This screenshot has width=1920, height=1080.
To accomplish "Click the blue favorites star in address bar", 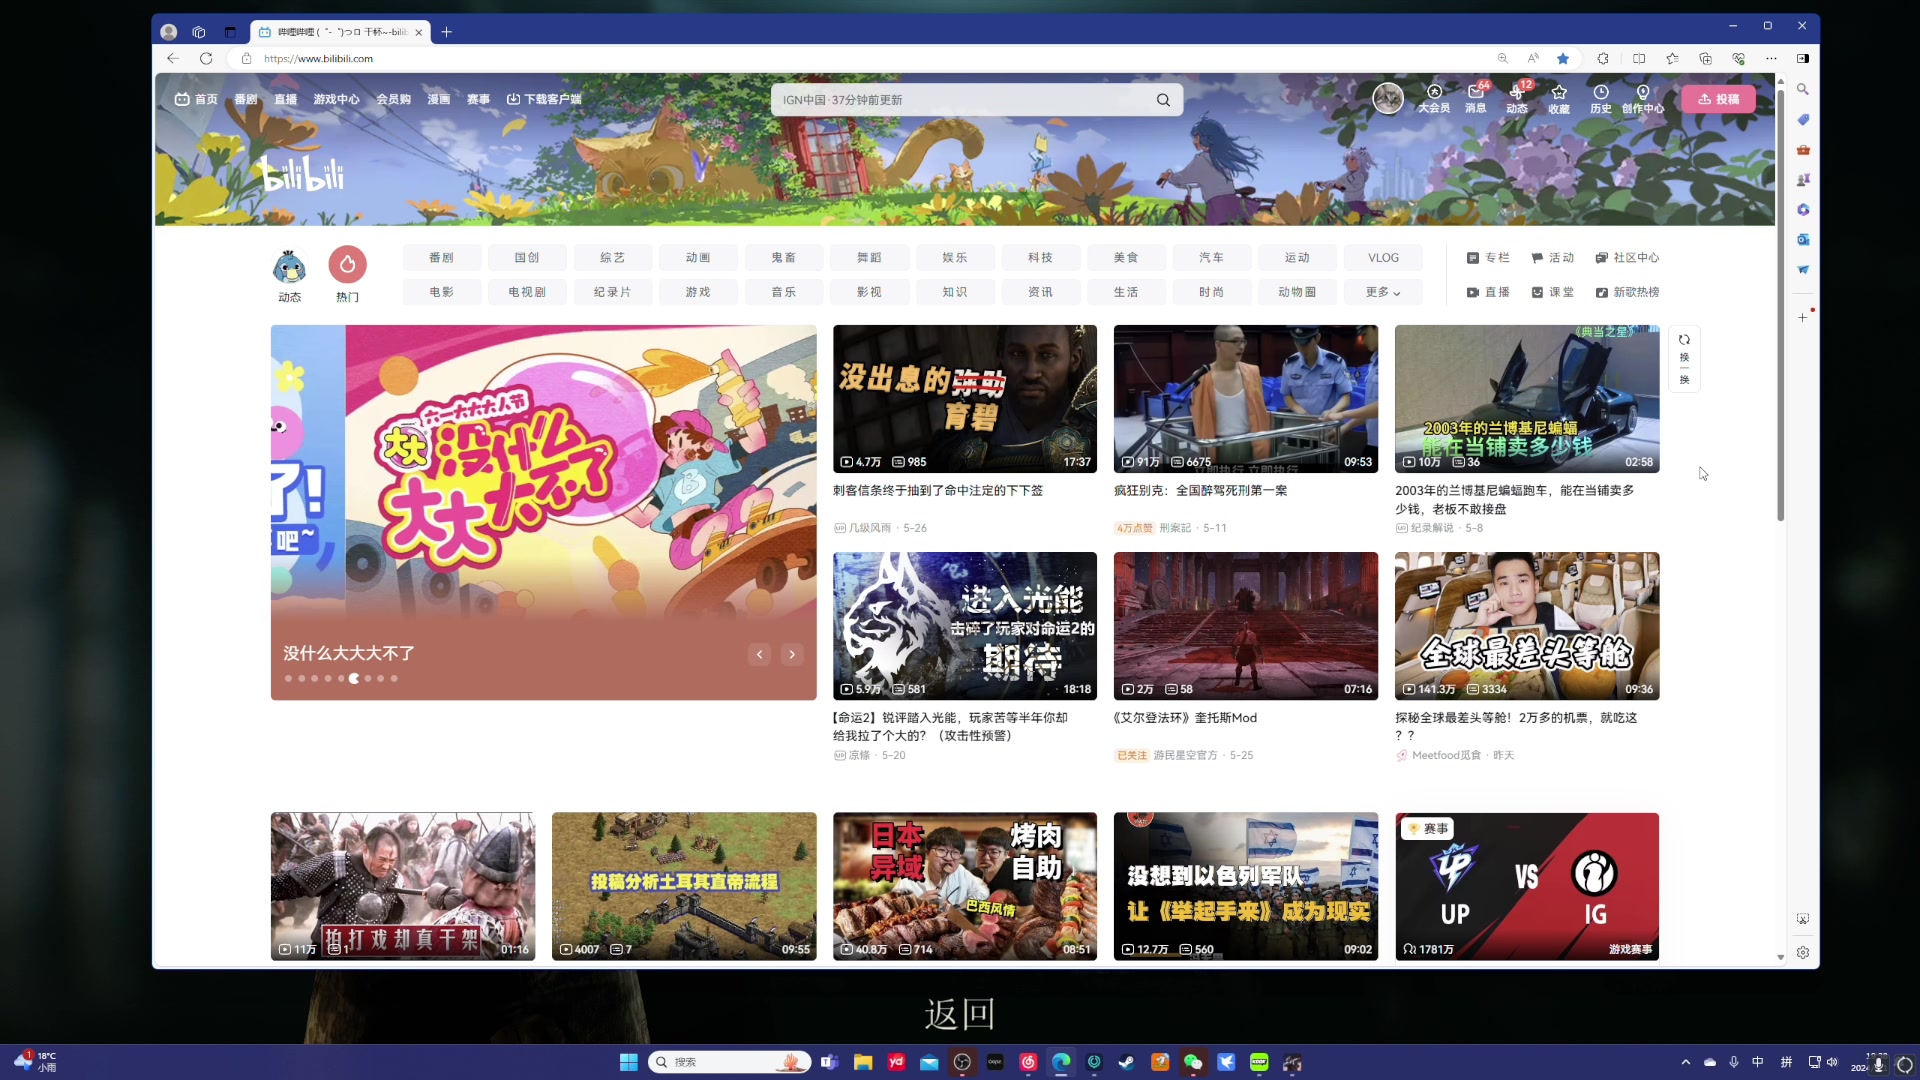I will tap(1563, 58).
